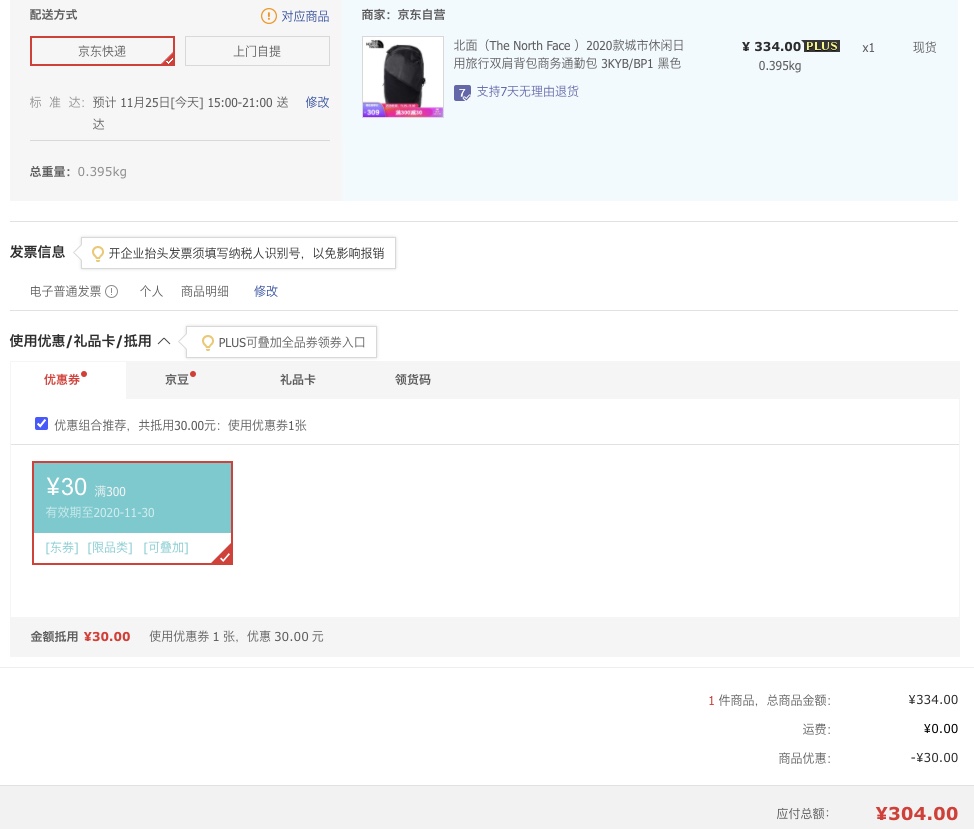The image size is (974, 829).
Task: Open 支持7天无理由退货 link
Action: coord(527,92)
